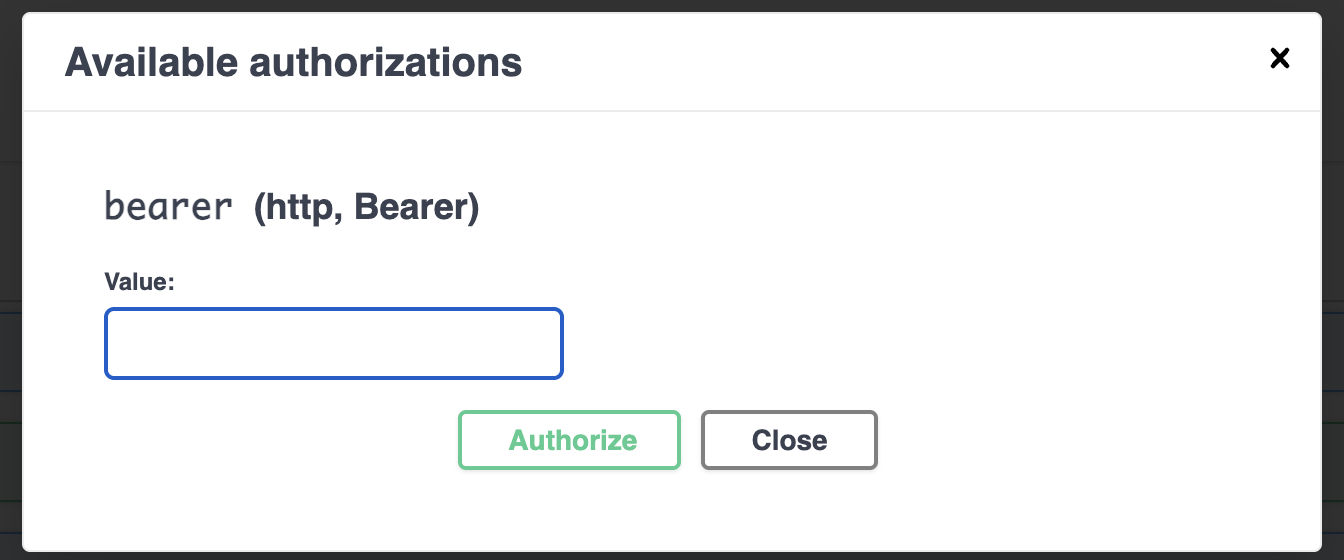Screen dimensions: 1344x560
Task: Click the "Available authorizations" heading
Action: (x=293, y=63)
